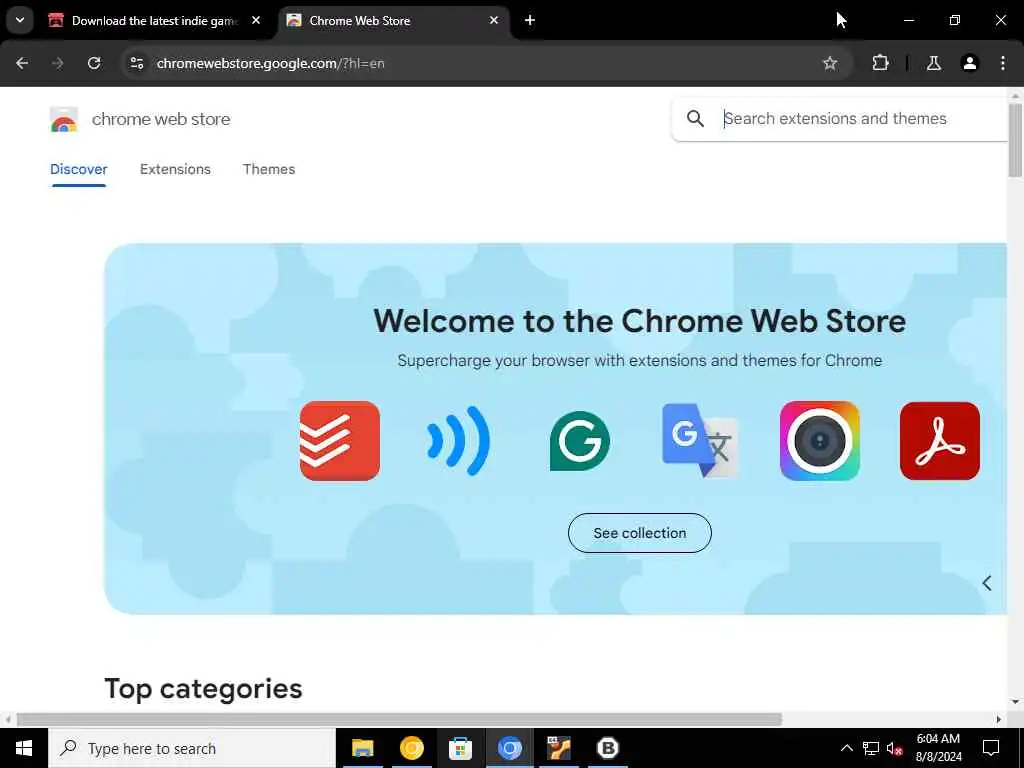Click the Welcome to the Chrome Web Store heading
Viewport: 1024px width, 768px height.
(639, 321)
